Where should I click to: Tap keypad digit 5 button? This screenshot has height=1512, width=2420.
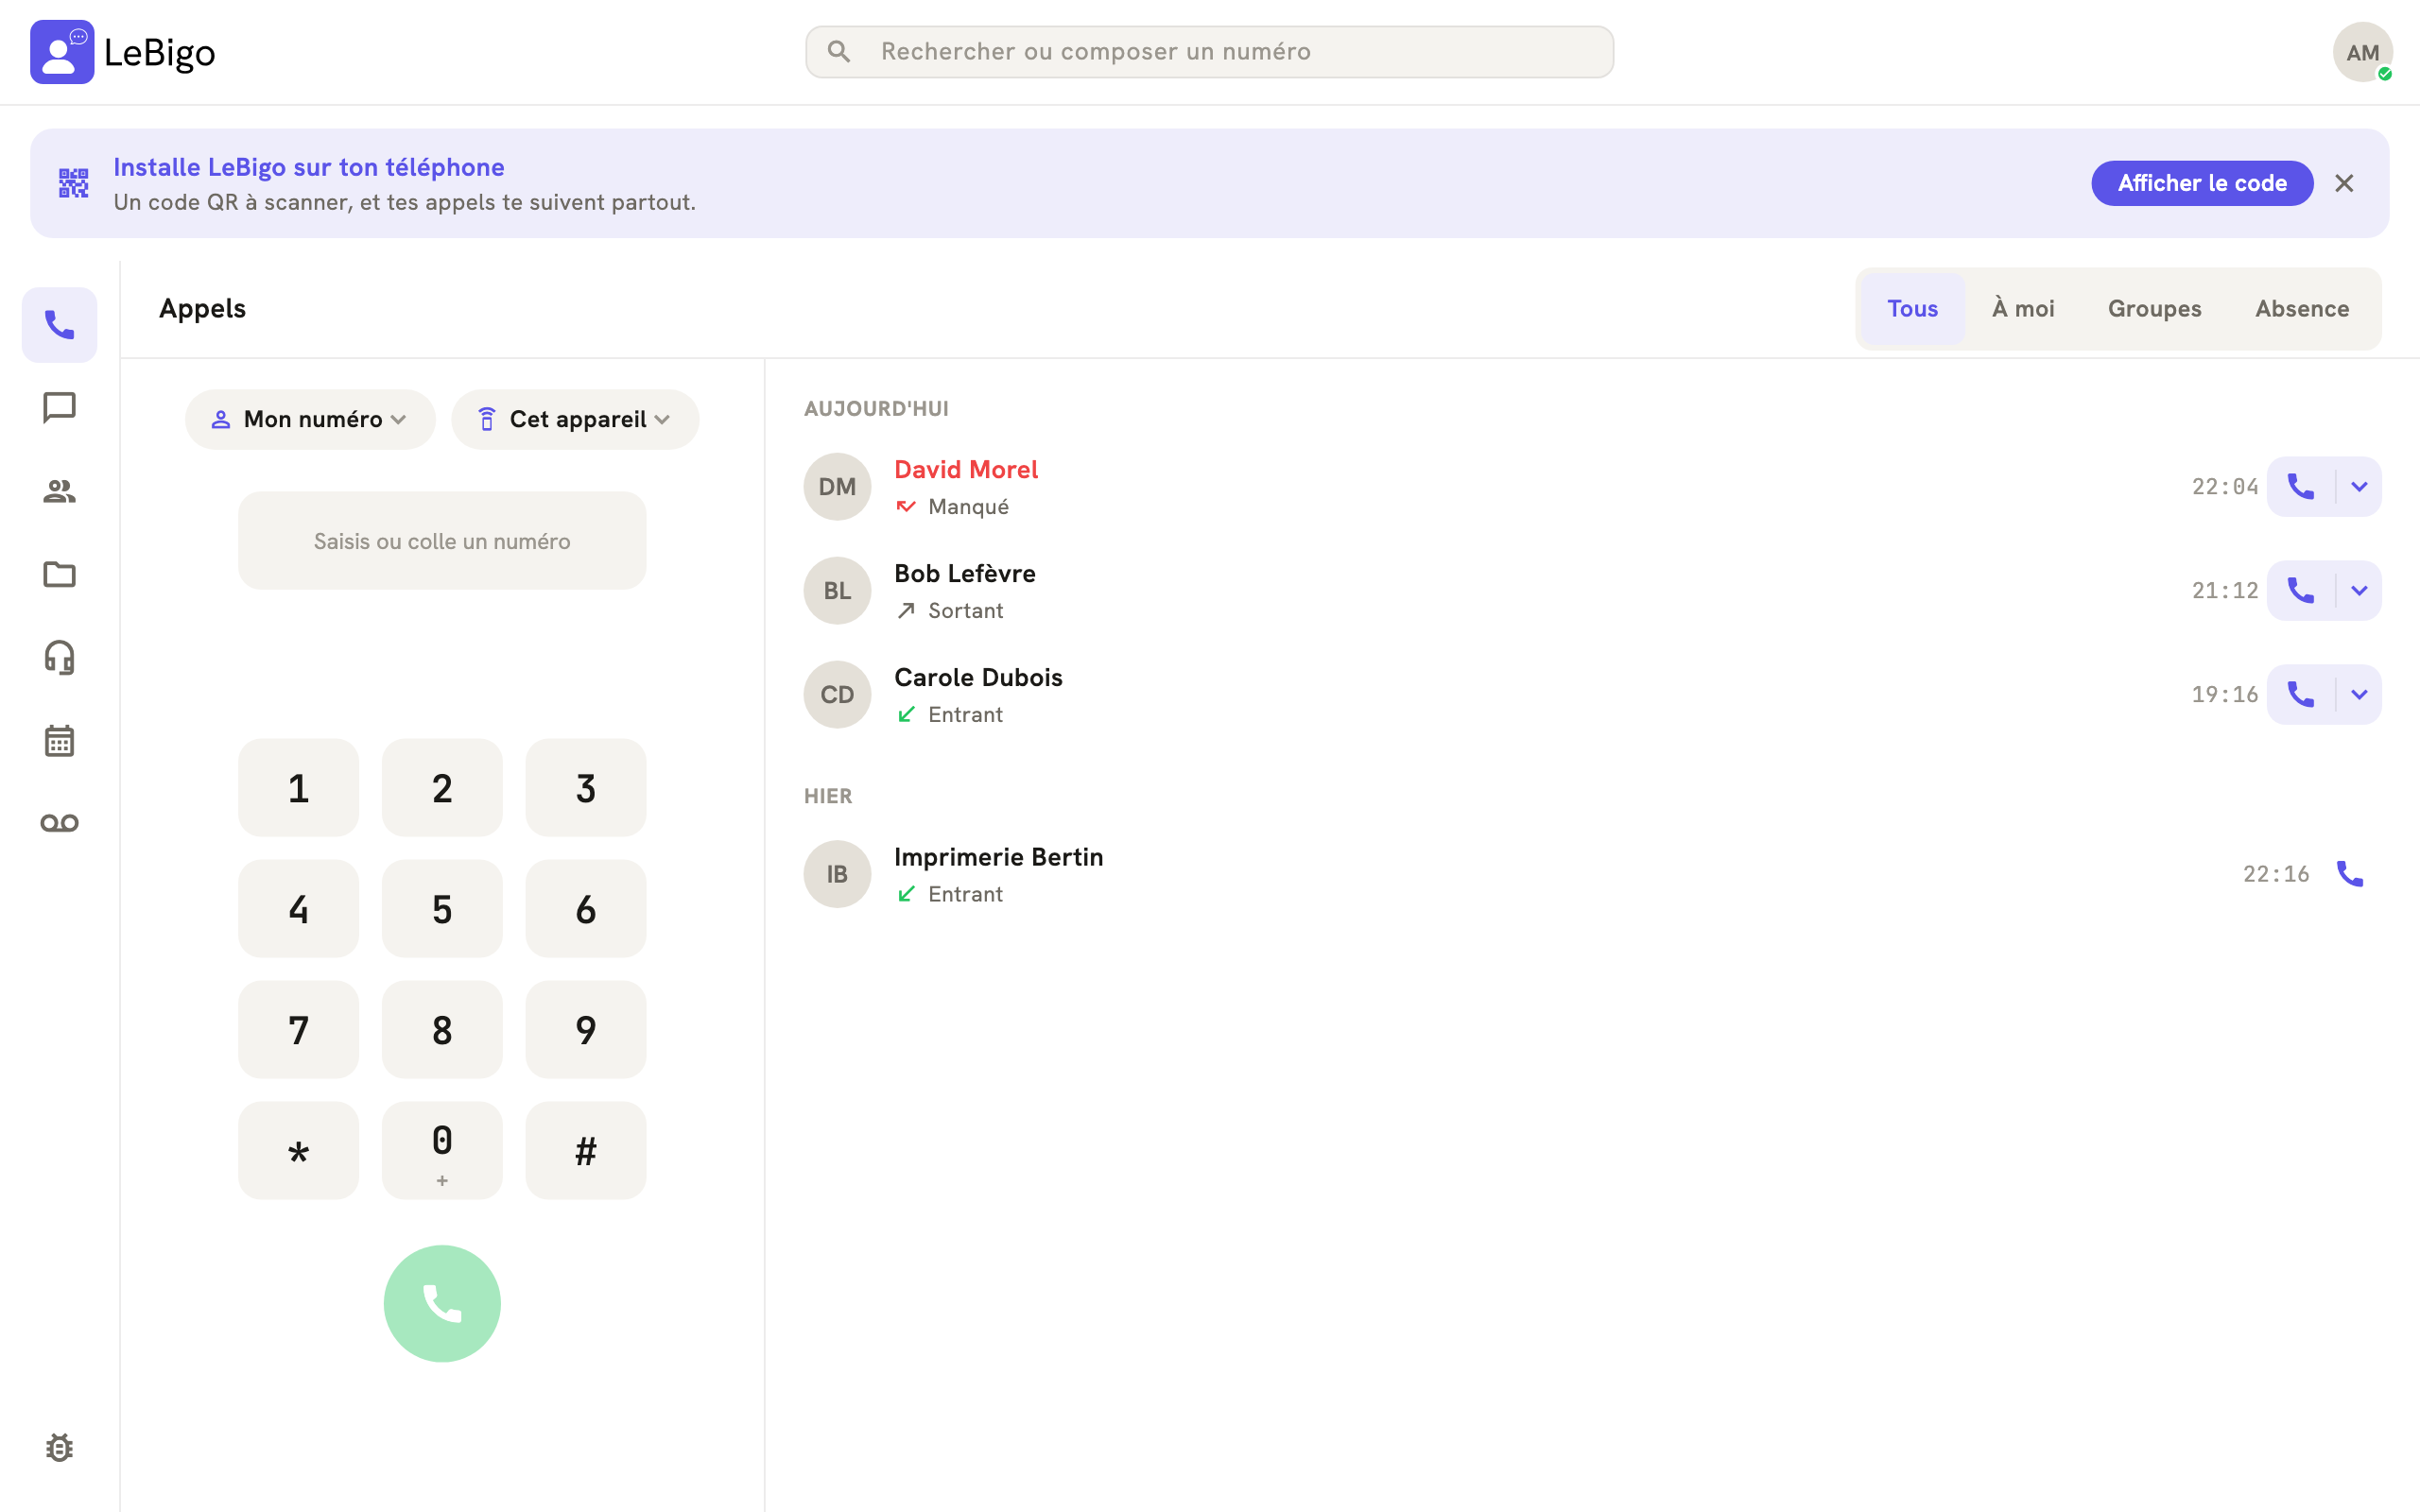tap(442, 909)
